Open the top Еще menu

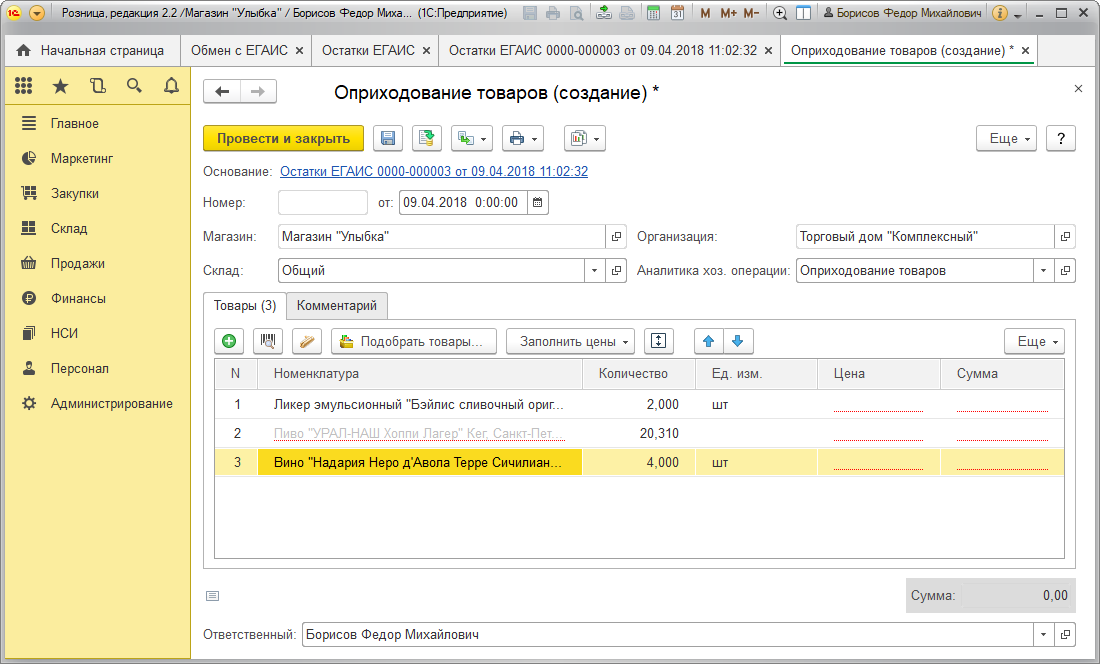[1006, 139]
